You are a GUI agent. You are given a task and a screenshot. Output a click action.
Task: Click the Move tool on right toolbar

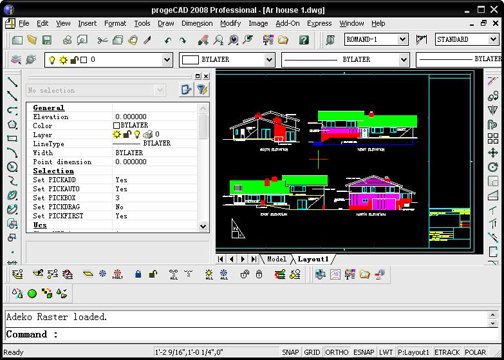[493, 153]
